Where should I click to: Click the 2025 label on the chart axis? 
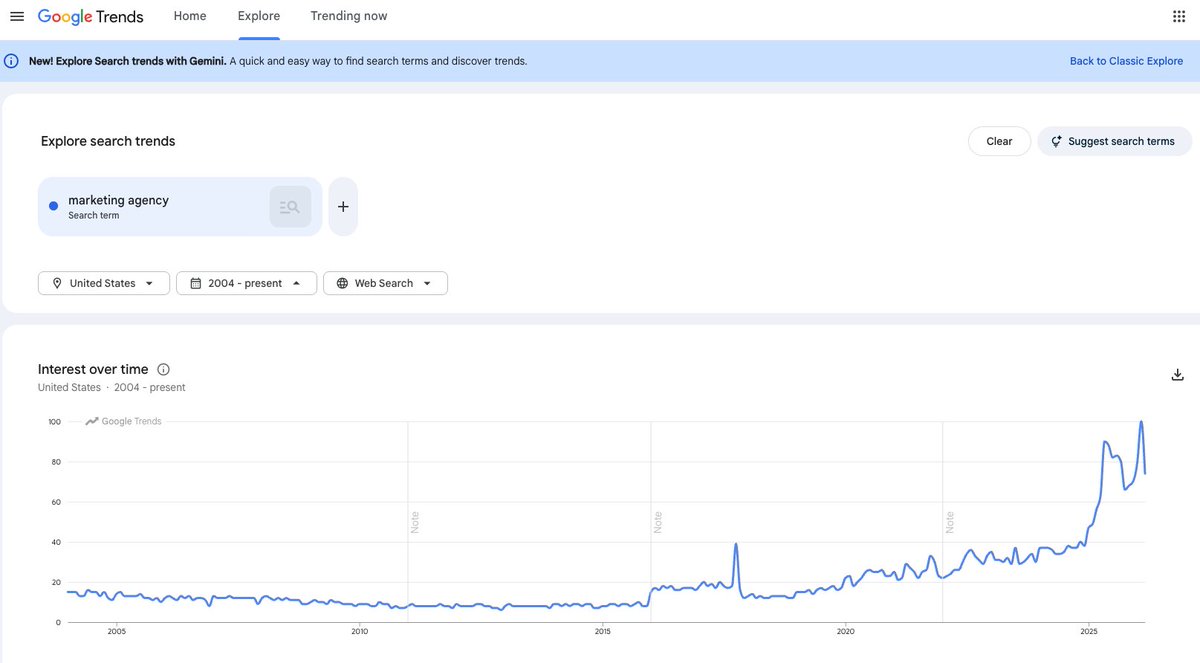[1089, 631]
